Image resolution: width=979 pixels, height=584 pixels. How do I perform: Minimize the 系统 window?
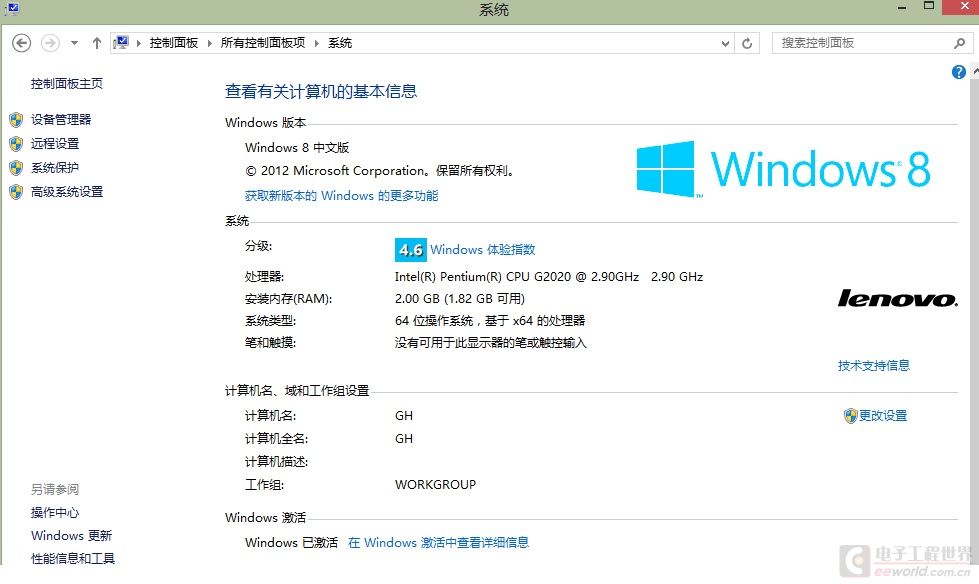(902, 7)
